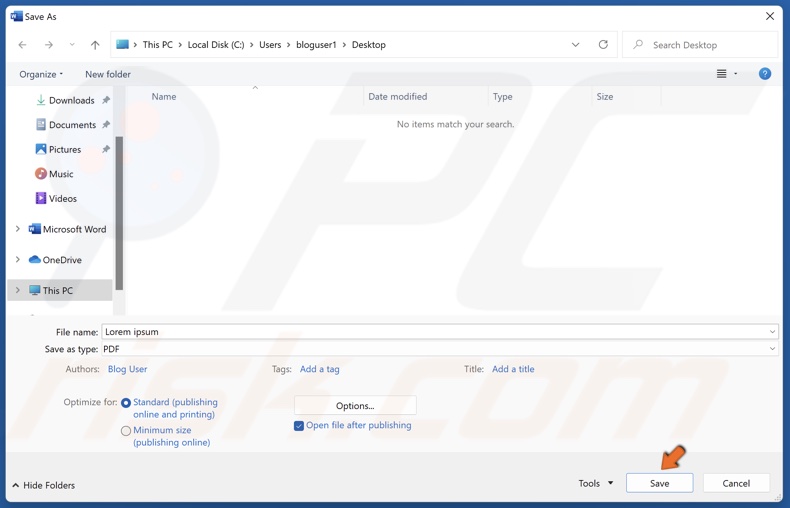The image size is (790, 508).
Task: Click the Save button
Action: coord(660,483)
